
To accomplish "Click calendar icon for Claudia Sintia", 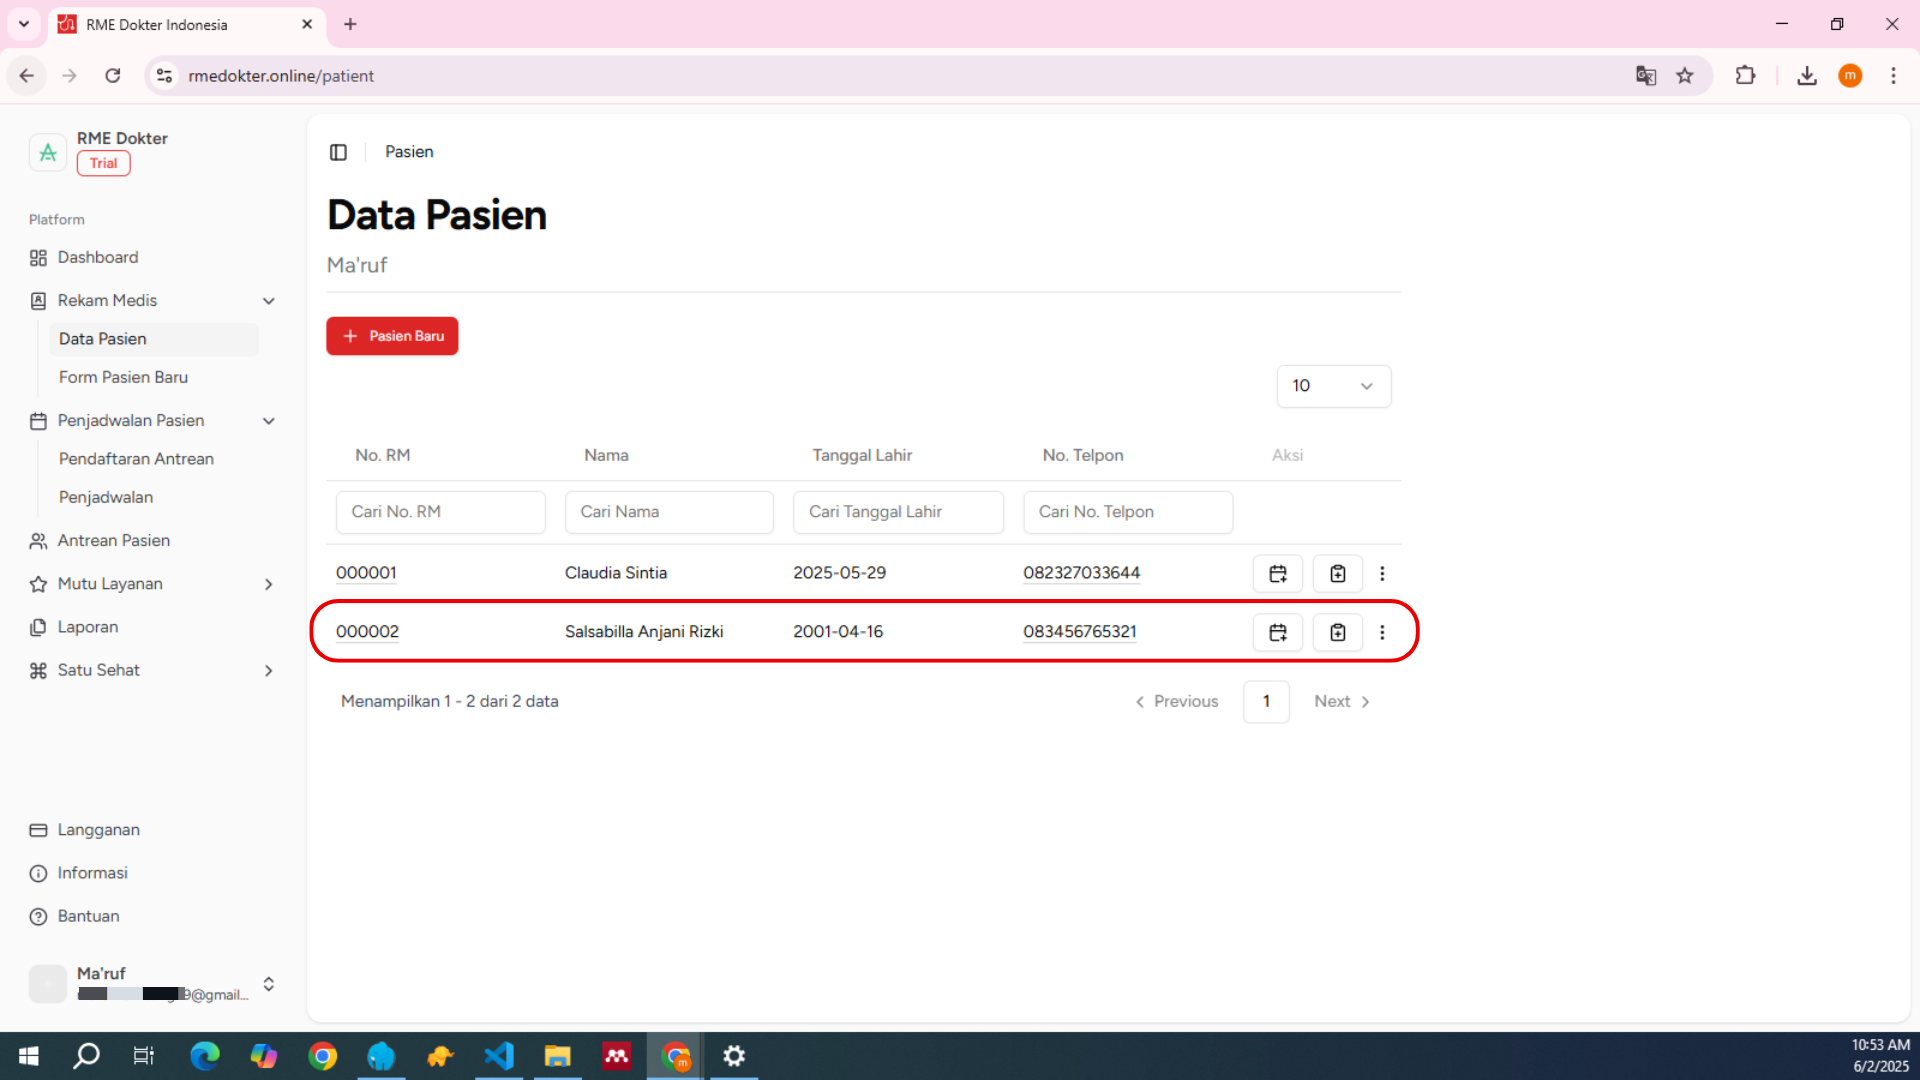I will 1277,573.
